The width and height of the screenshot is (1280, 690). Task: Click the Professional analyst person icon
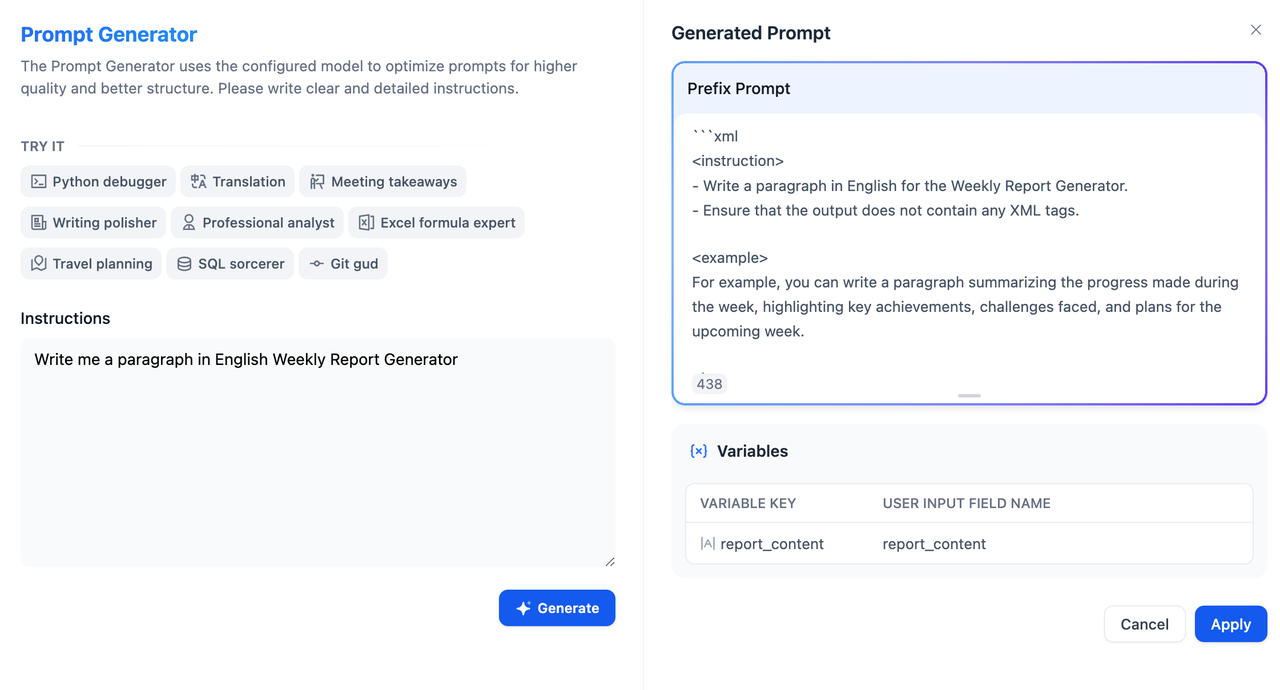[x=189, y=223]
